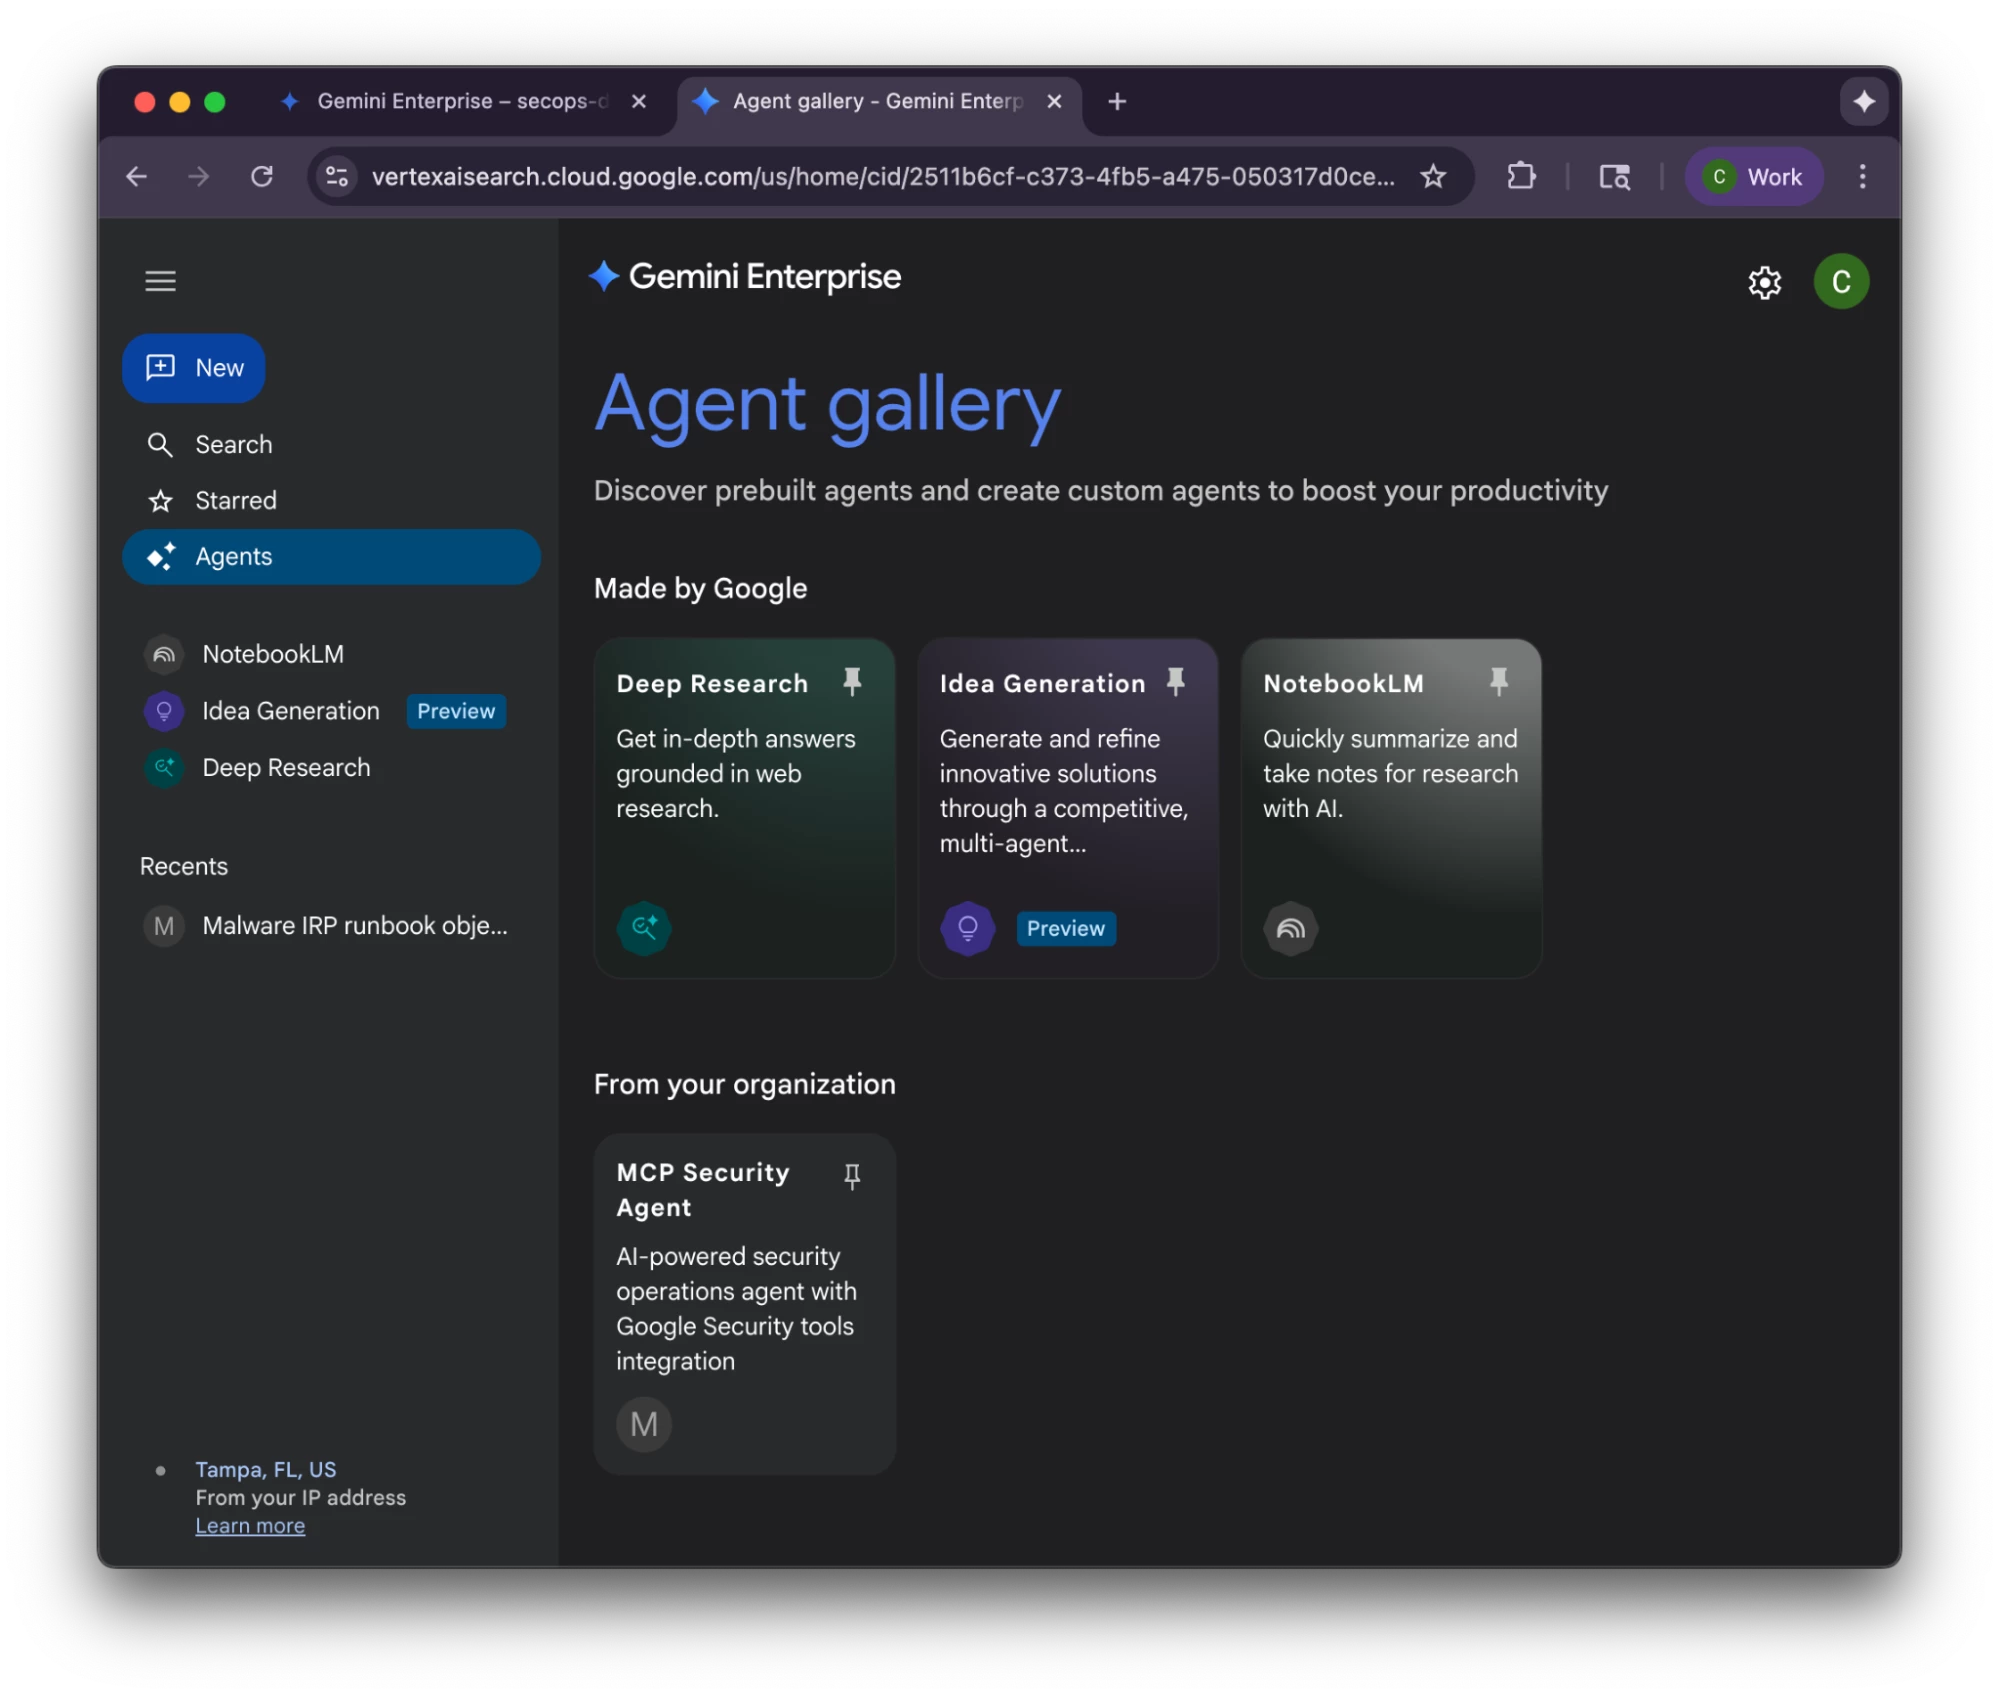Viewport: 1999px width, 1698px height.
Task: Open the settings gear icon
Action: click(x=1764, y=283)
